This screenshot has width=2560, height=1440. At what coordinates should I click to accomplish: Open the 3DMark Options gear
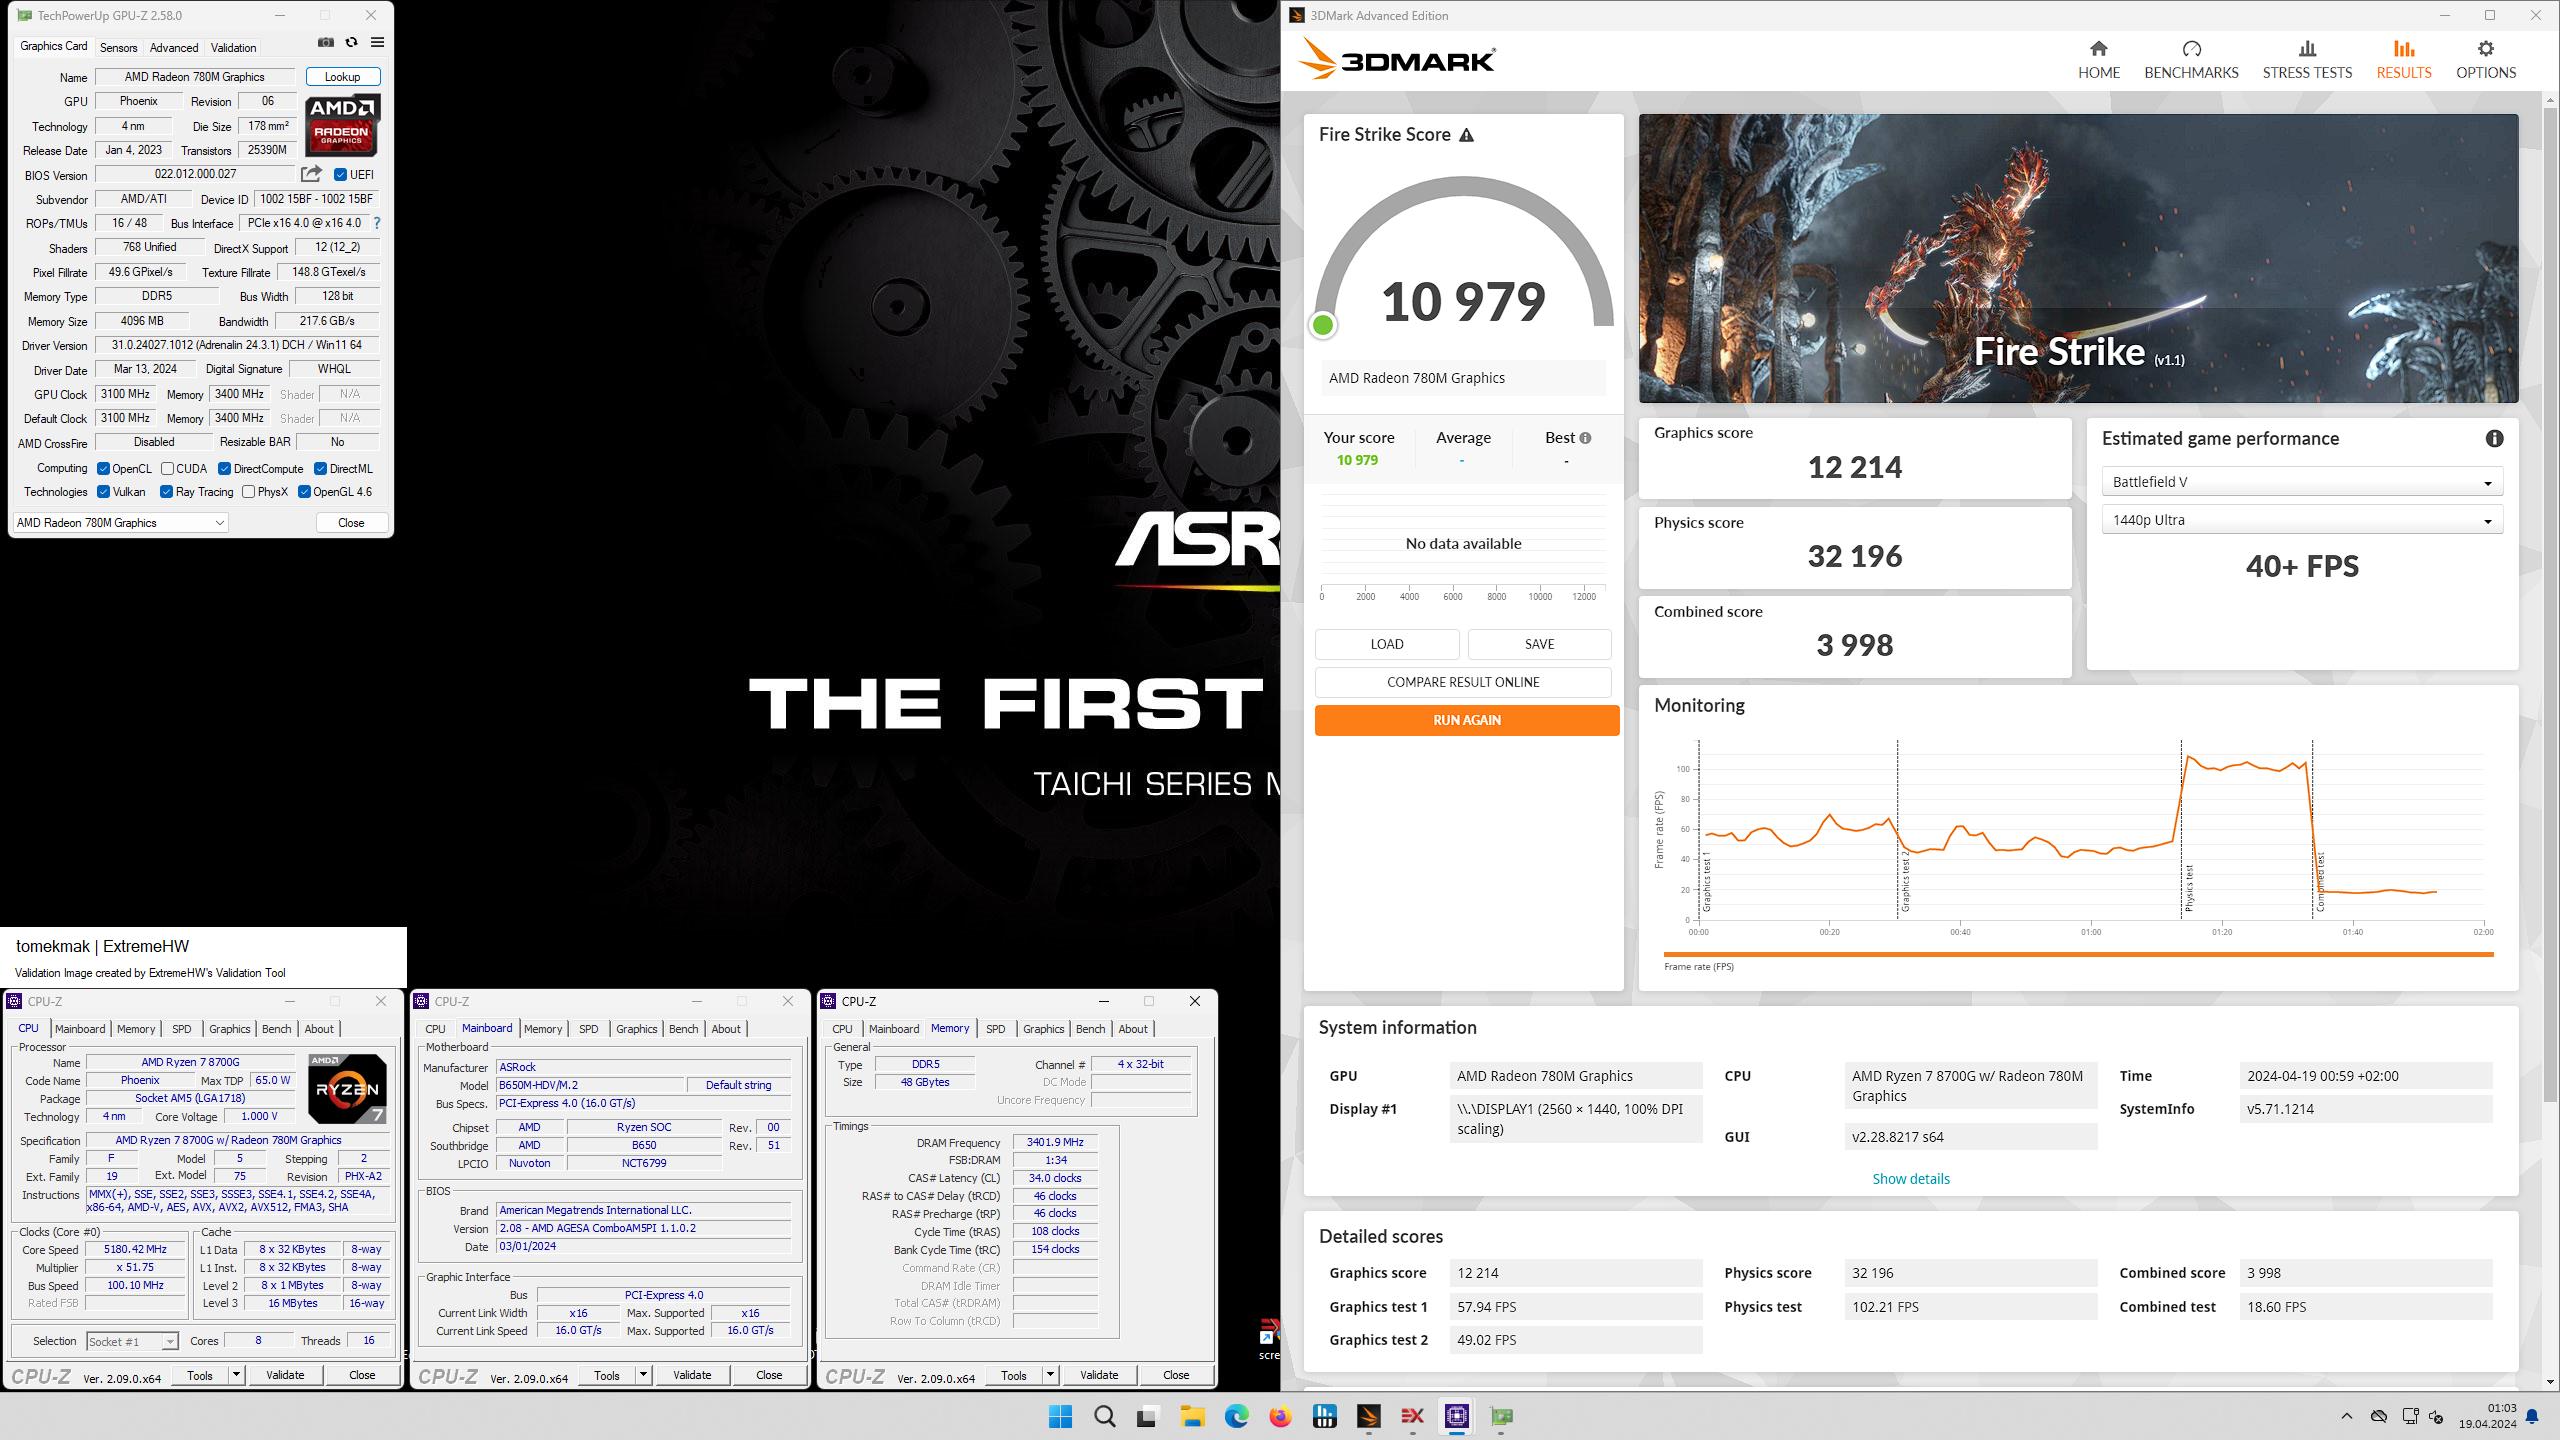(2485, 49)
